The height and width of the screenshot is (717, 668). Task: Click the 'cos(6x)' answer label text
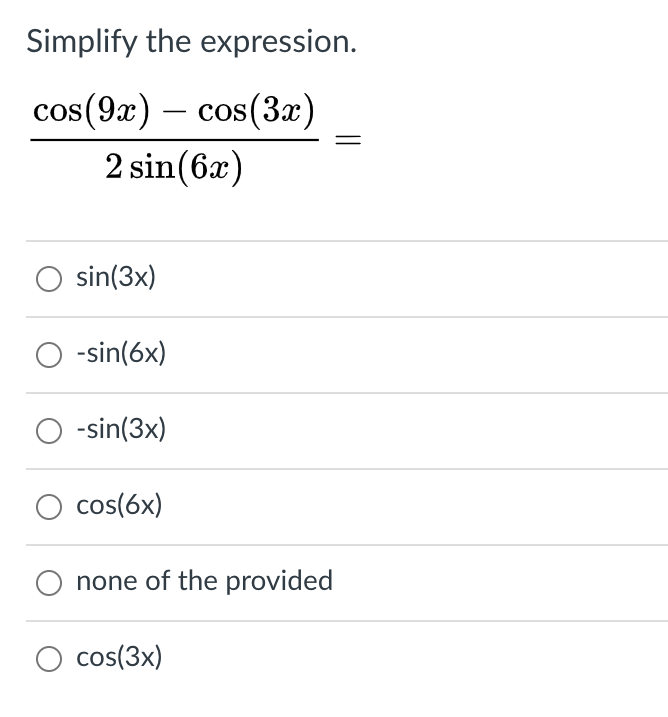click(x=119, y=505)
